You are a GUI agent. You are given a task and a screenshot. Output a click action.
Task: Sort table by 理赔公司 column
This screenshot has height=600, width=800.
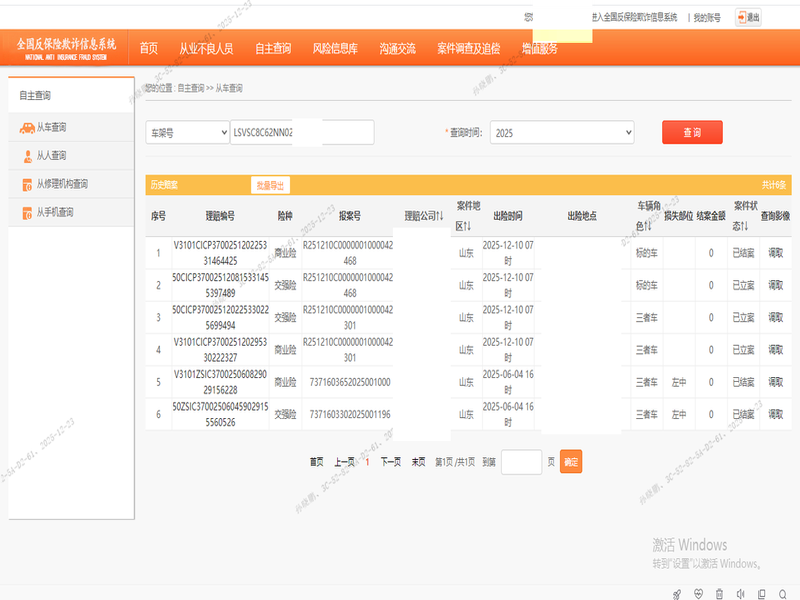click(424, 216)
